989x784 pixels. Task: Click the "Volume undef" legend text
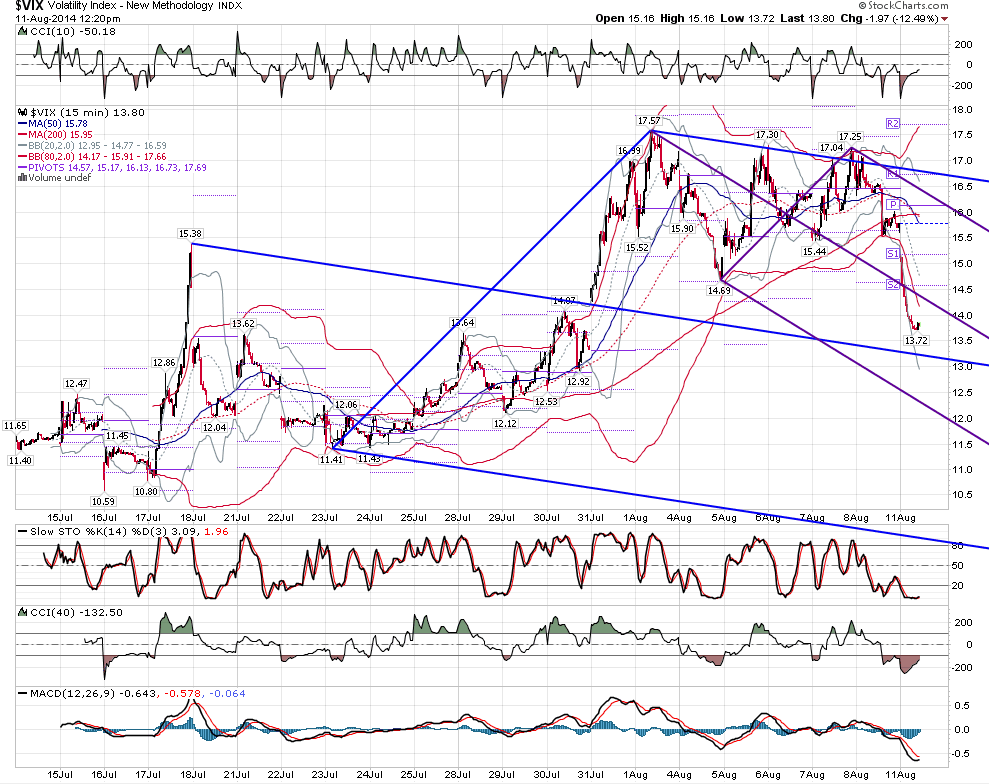[60, 178]
